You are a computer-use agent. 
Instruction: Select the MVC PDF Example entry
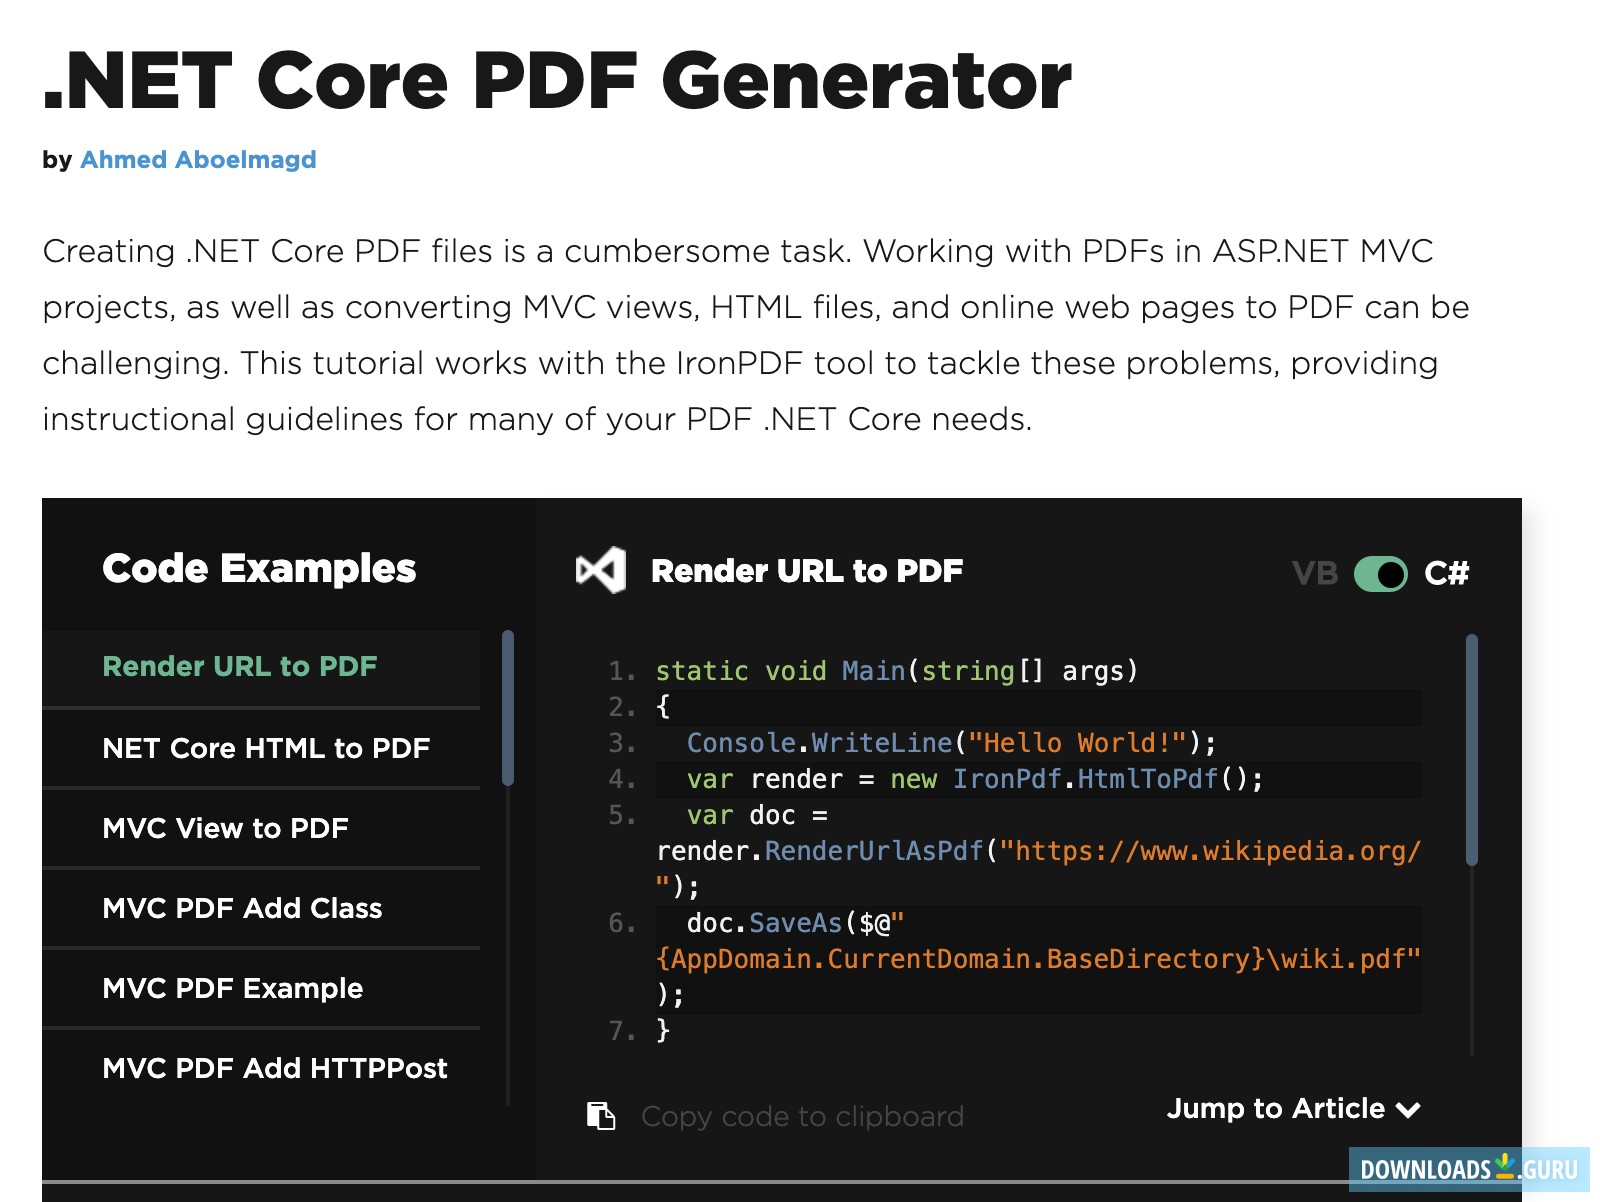click(x=232, y=988)
